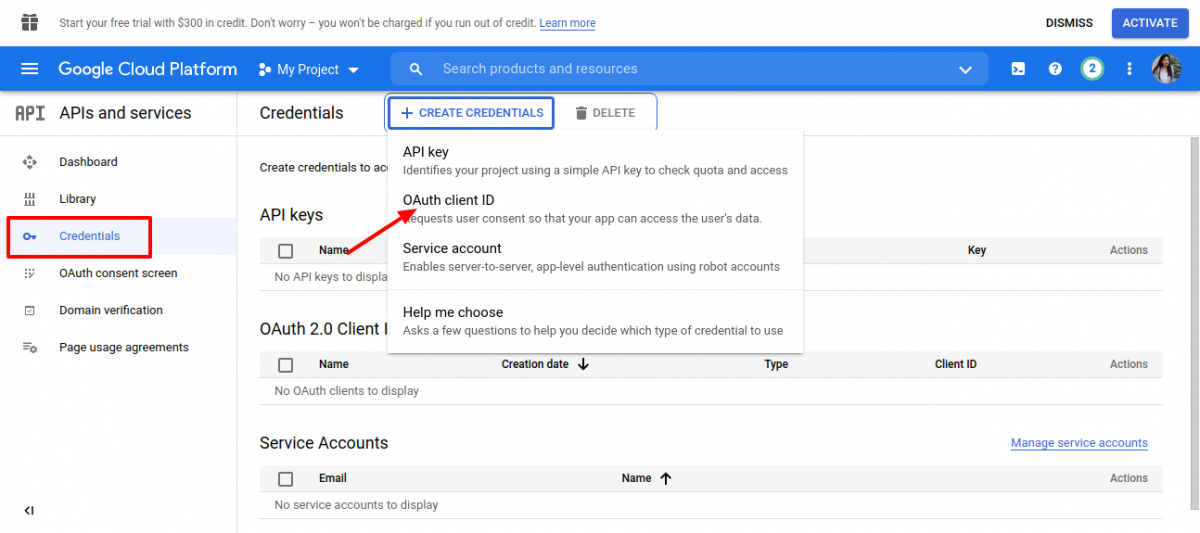Click the Page usage agreements icon

[x=29, y=347]
